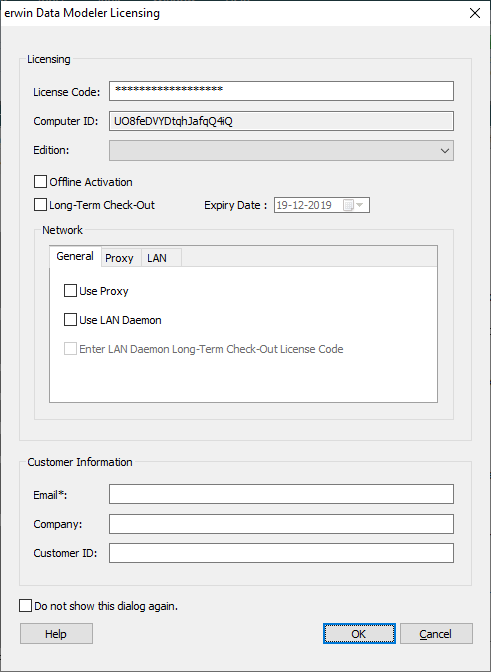491x672 pixels.
Task: Select the General network tab
Action: (75, 256)
